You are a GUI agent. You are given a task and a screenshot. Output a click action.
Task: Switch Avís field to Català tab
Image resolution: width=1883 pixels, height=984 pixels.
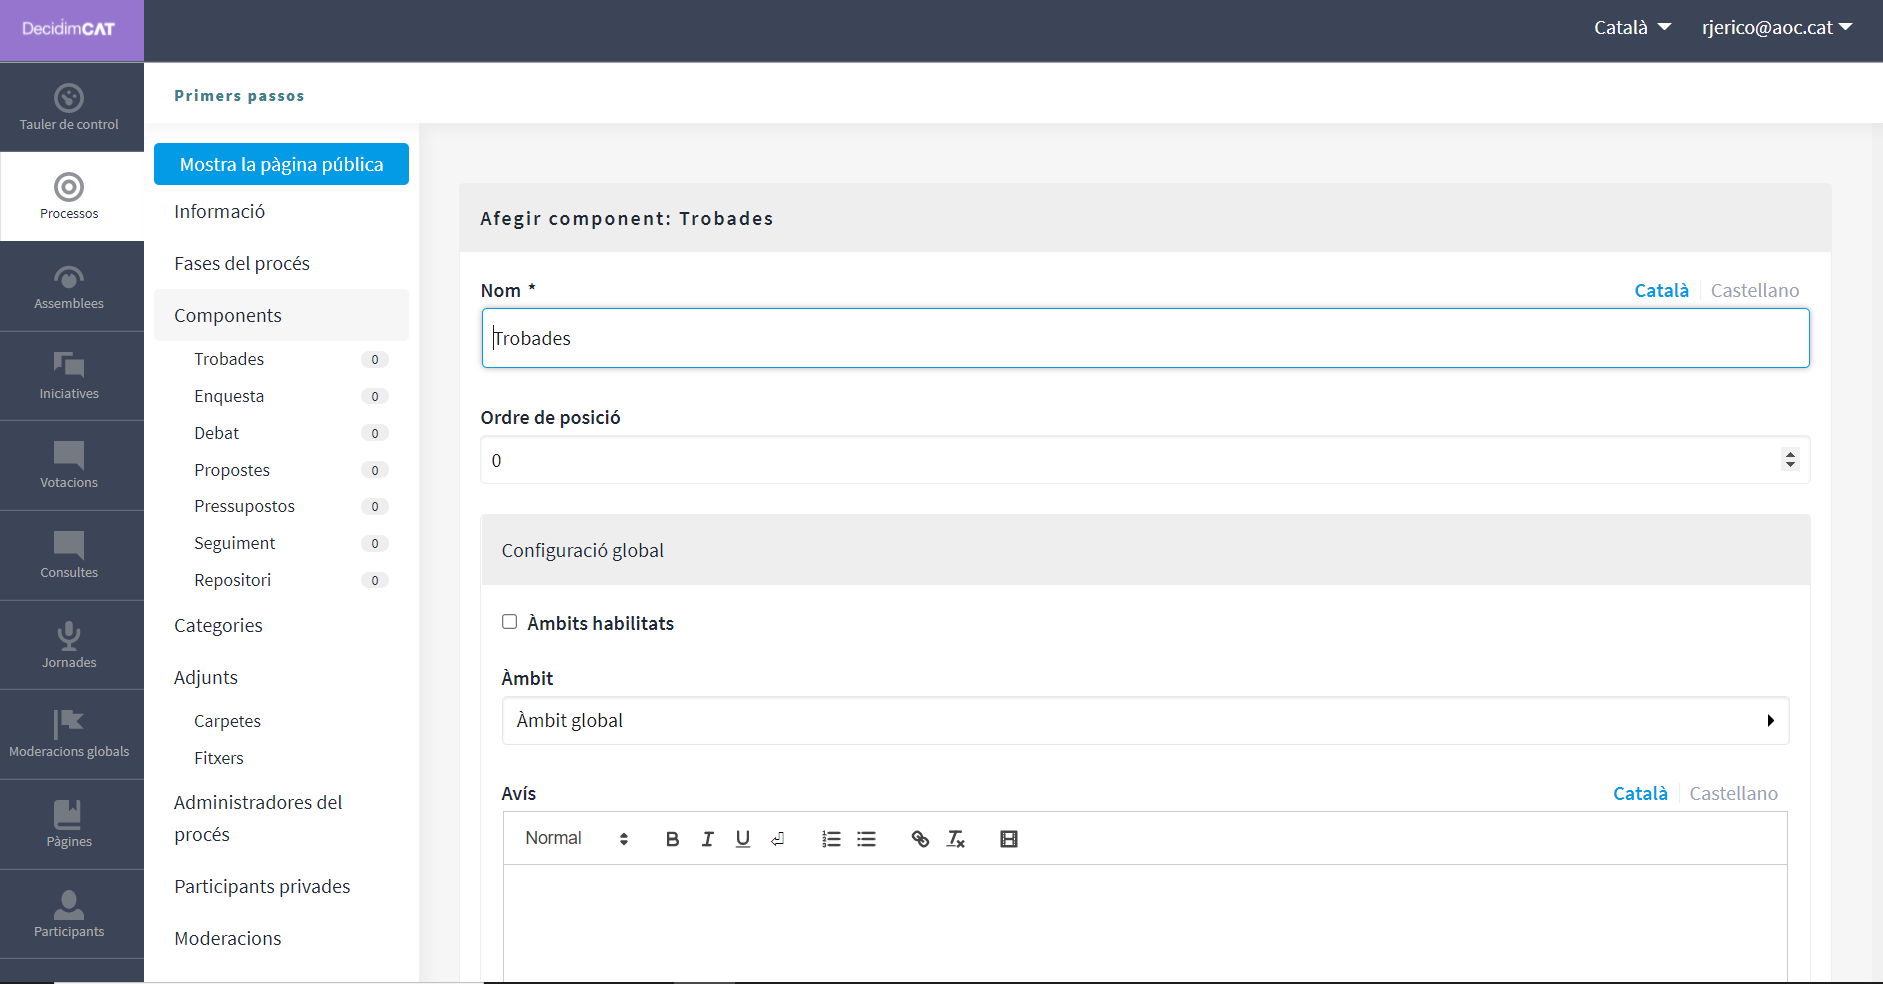click(x=1640, y=793)
